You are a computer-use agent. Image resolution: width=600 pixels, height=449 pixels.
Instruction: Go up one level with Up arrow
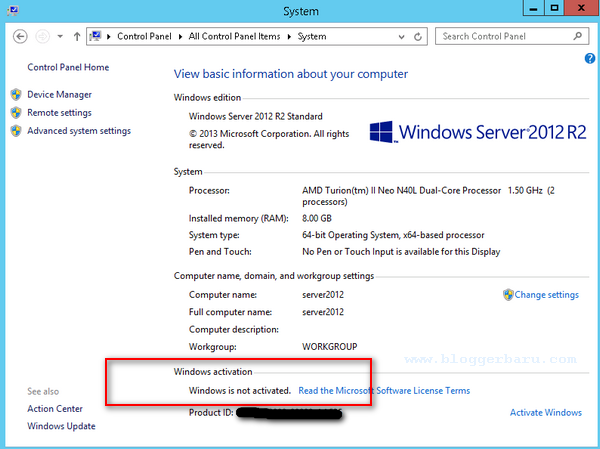coord(77,37)
